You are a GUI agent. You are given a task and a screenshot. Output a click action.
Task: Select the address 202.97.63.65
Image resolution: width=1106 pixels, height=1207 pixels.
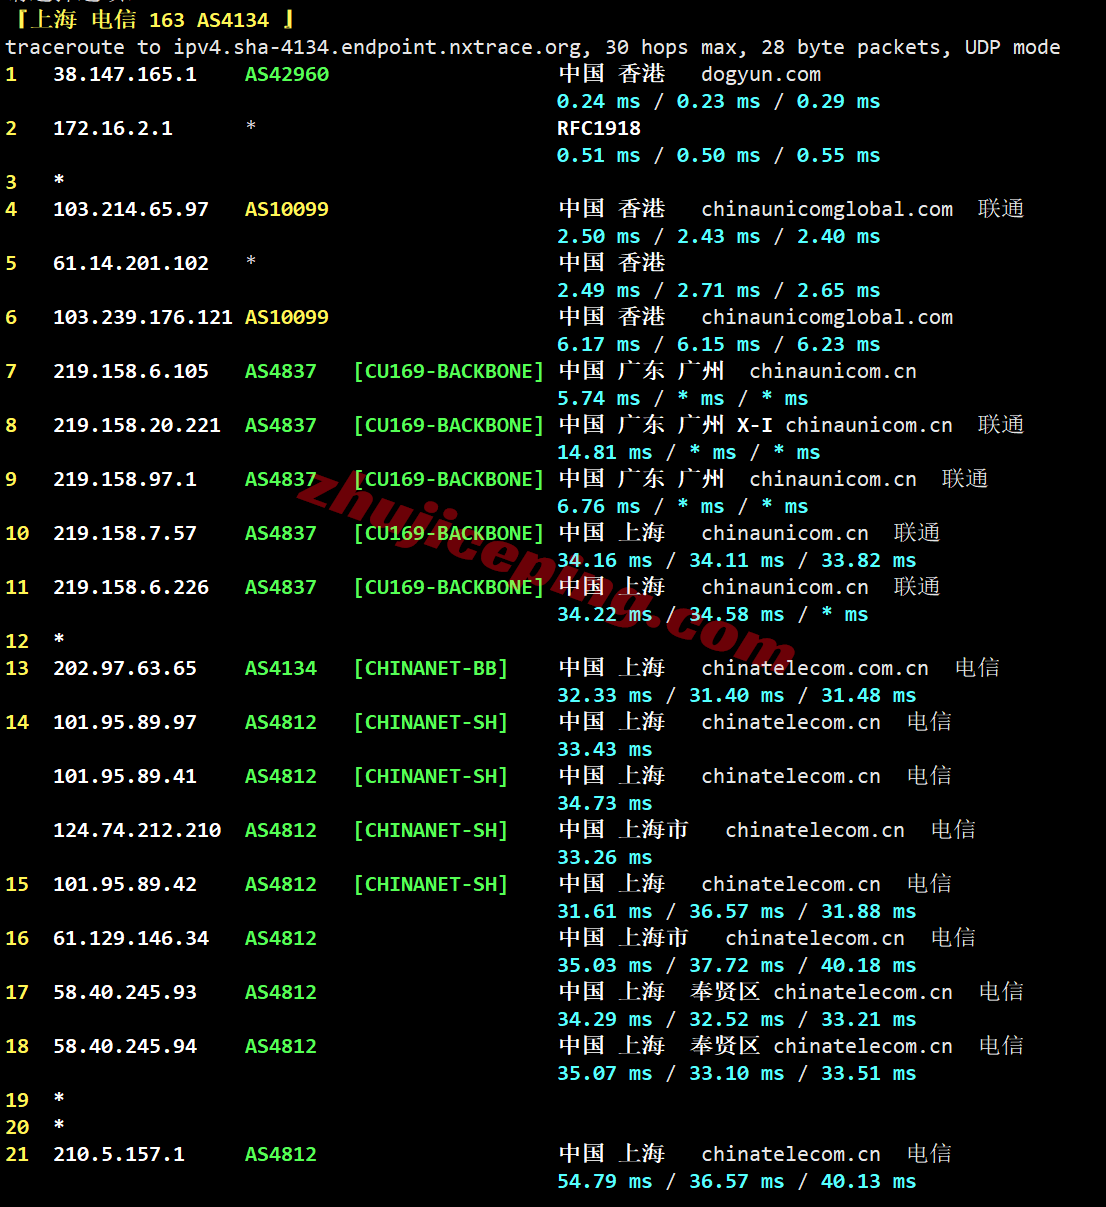click(125, 668)
